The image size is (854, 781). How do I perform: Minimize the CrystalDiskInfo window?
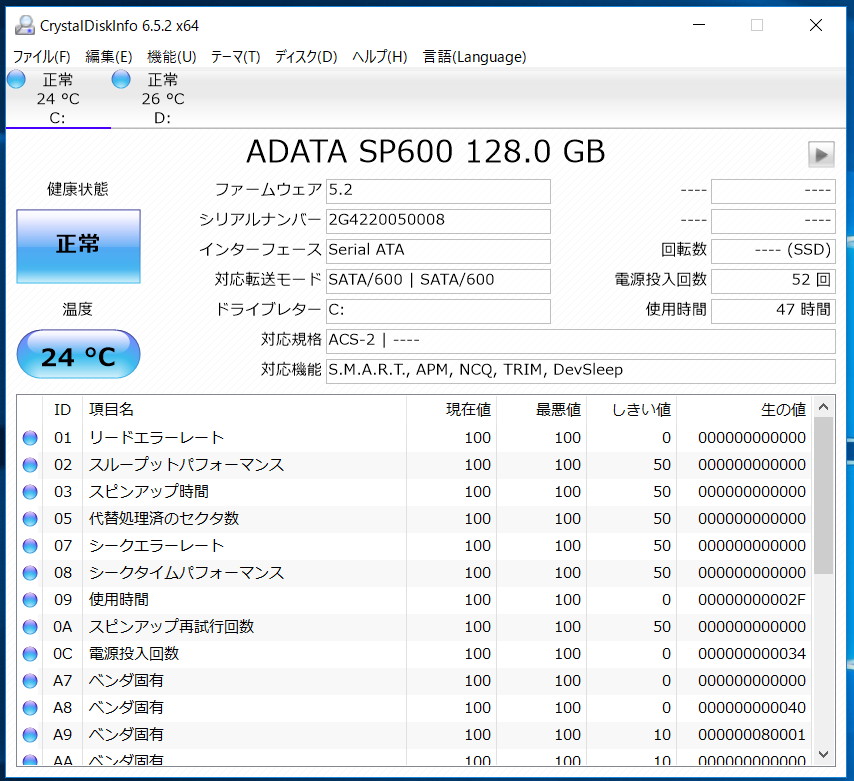click(x=699, y=25)
